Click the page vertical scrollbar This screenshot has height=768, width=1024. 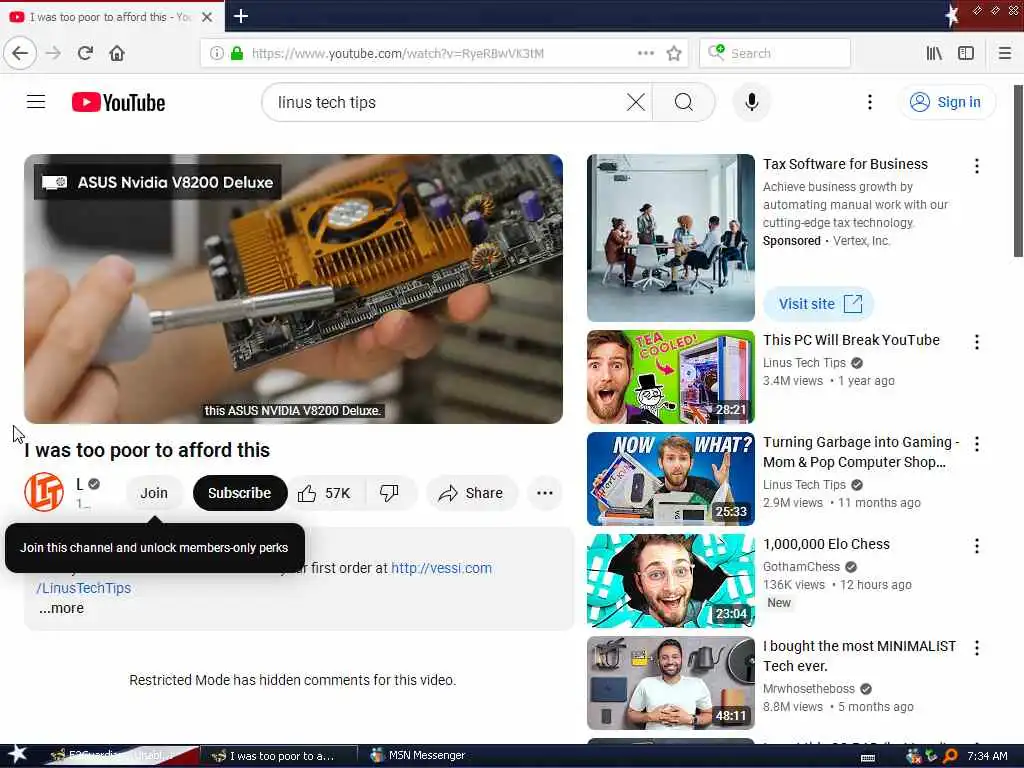click(x=1018, y=171)
